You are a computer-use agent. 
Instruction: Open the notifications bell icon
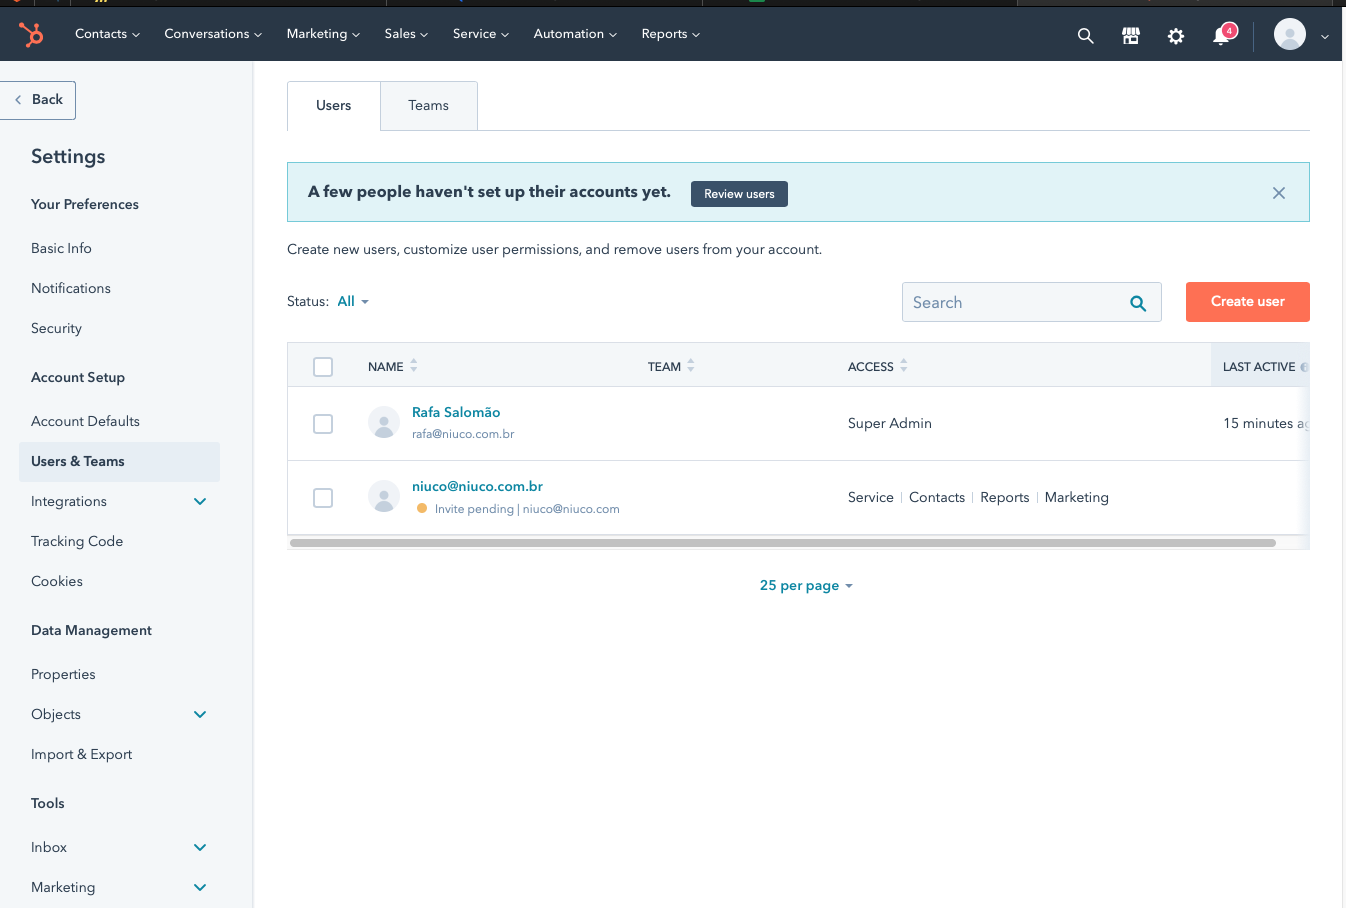(x=1222, y=35)
